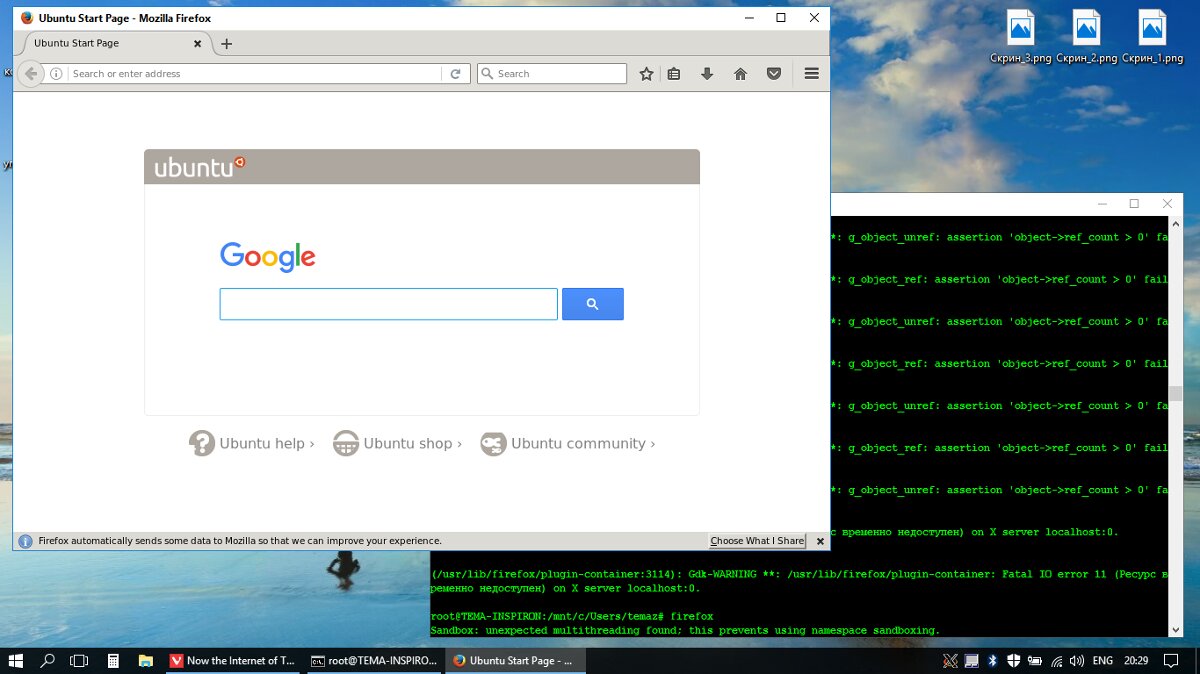Viewport: 1200px width, 674px height.
Task: Open the Firefox hamburger menu
Action: [812, 73]
